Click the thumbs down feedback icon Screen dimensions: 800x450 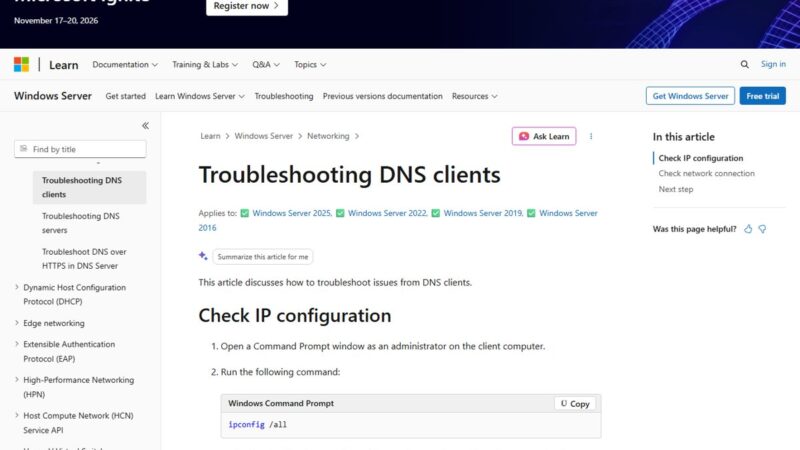coord(762,229)
